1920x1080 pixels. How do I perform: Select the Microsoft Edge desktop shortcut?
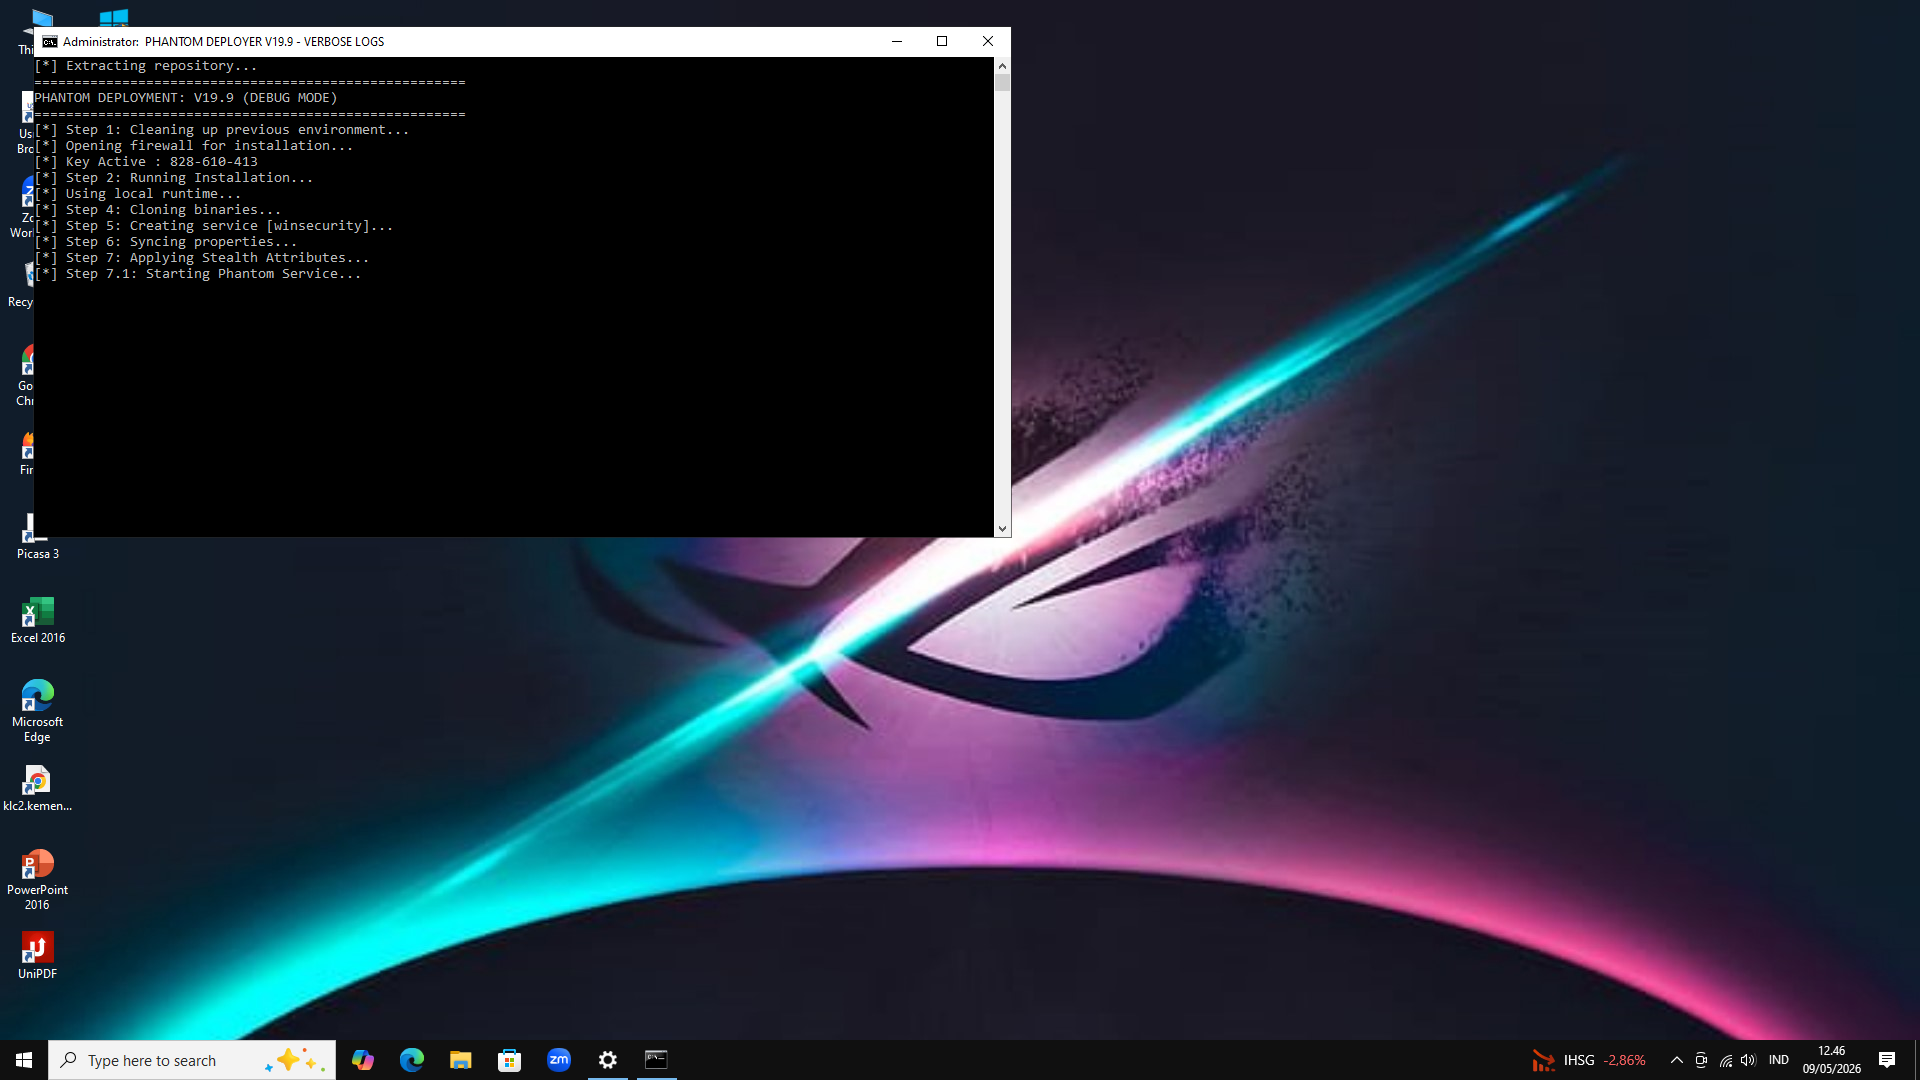click(x=38, y=711)
